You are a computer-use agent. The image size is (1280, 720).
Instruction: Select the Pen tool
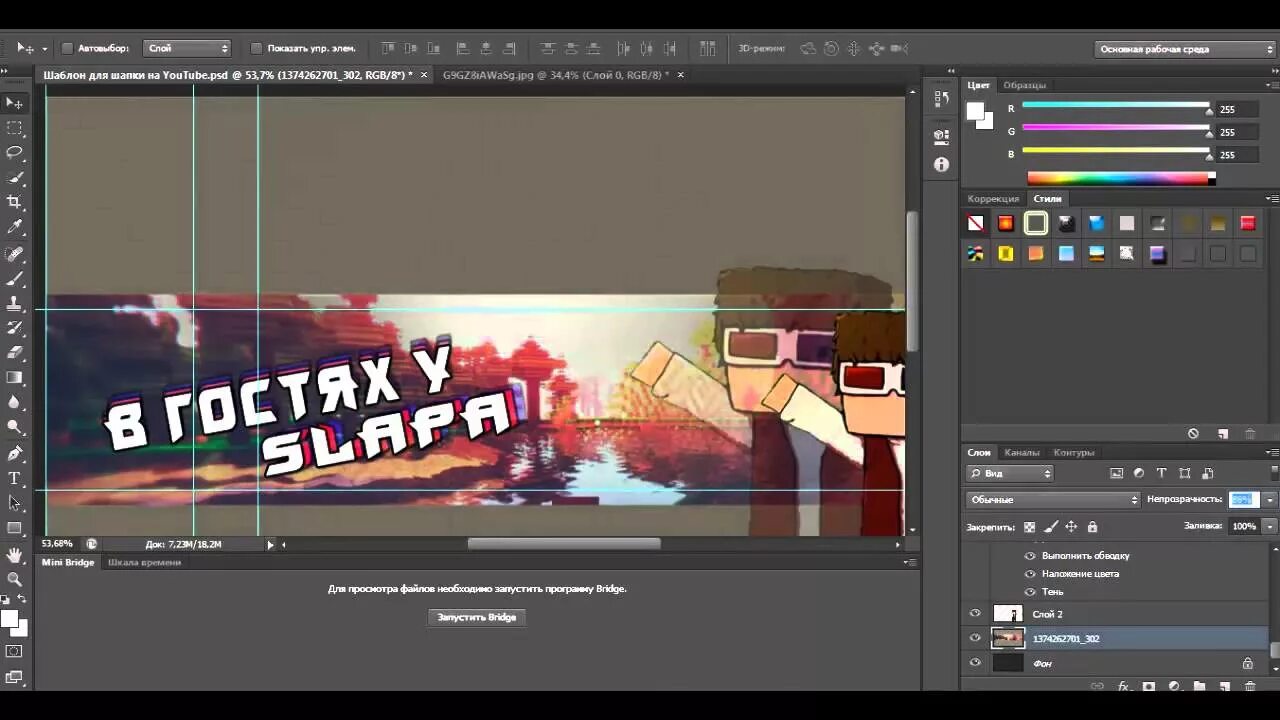click(14, 453)
